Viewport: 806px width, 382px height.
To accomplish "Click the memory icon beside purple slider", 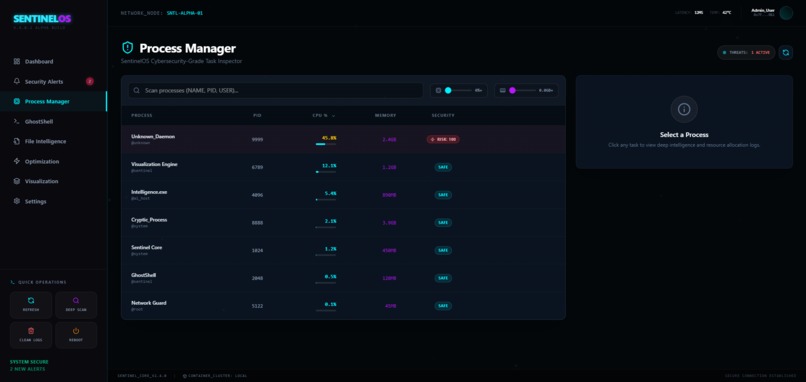I will pyautogui.click(x=503, y=90).
